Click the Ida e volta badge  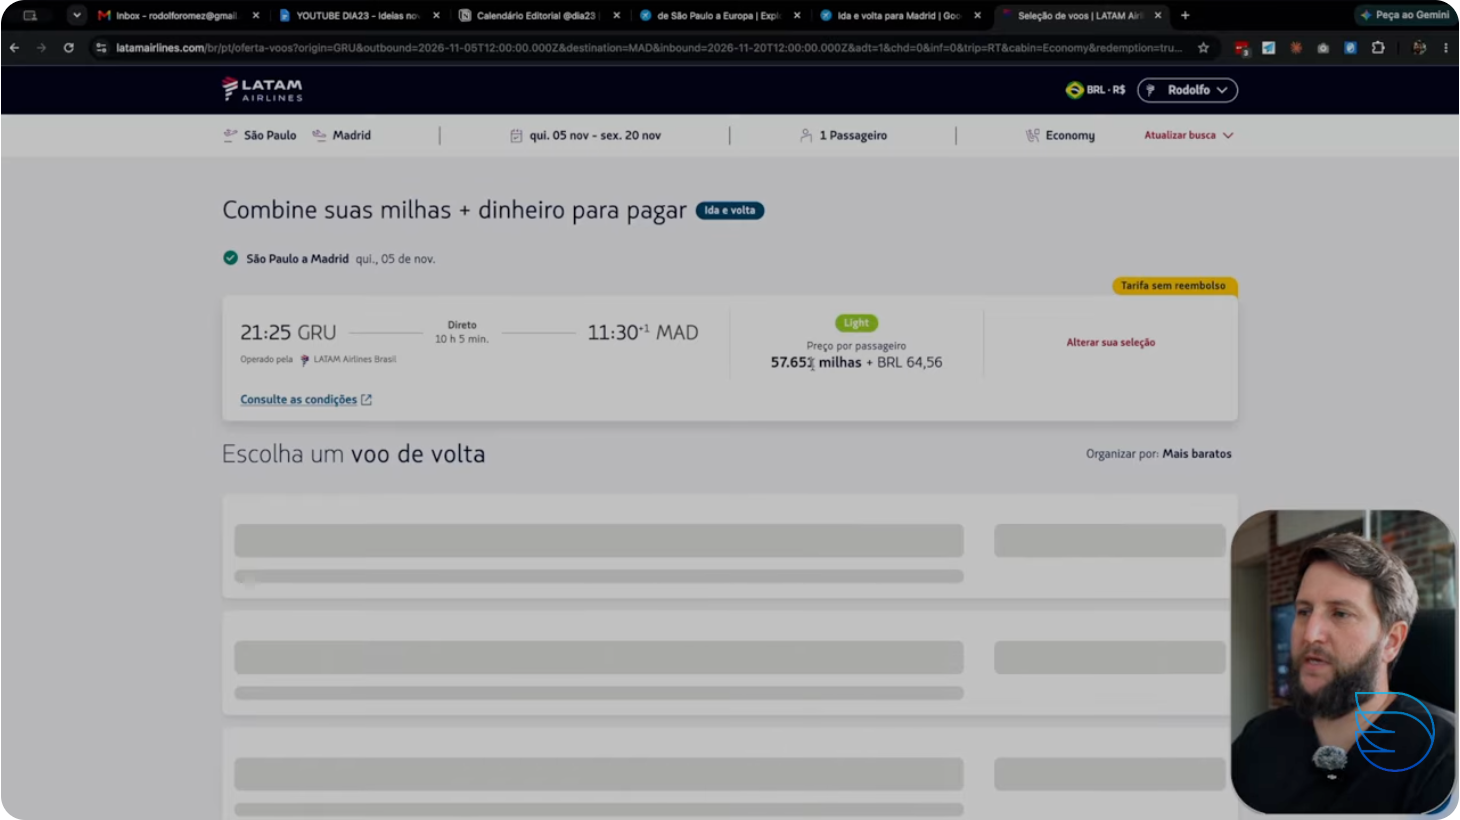tap(730, 211)
